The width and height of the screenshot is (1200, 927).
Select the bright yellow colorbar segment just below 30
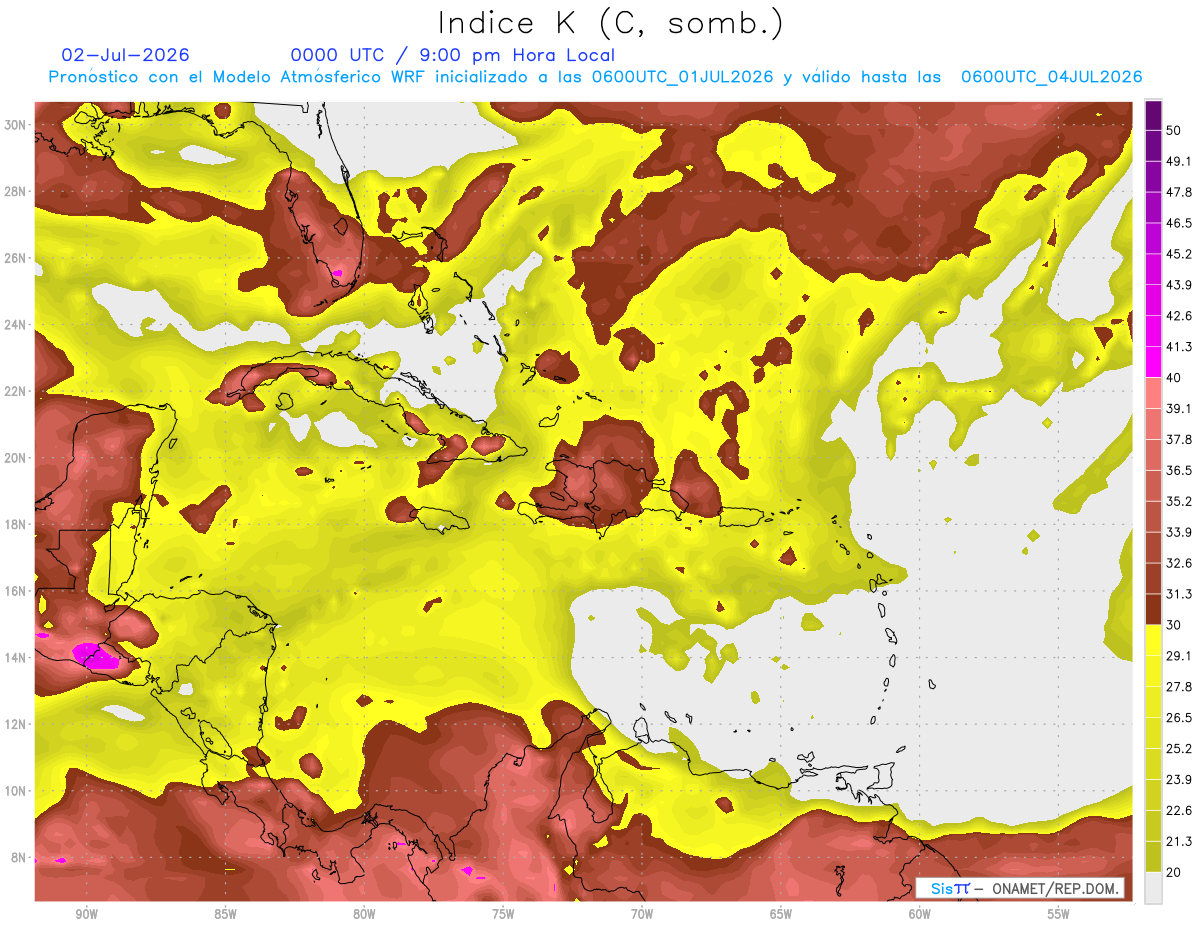coord(1153,640)
